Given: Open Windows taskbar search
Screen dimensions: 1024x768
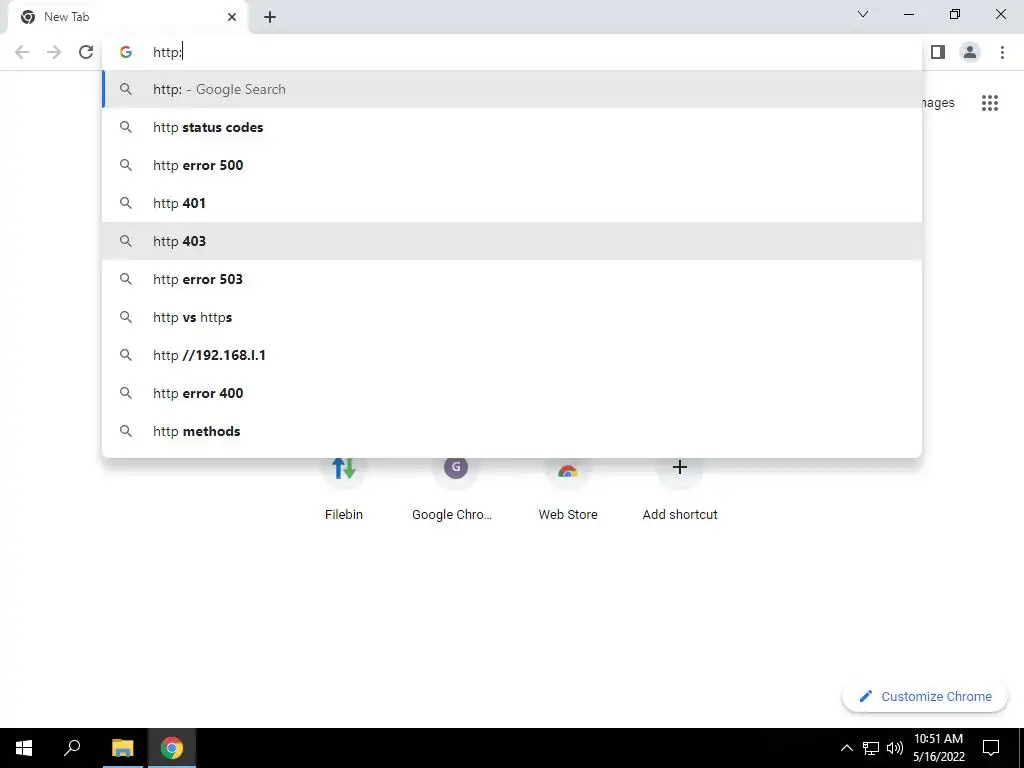Looking at the screenshot, I should tap(72, 748).
